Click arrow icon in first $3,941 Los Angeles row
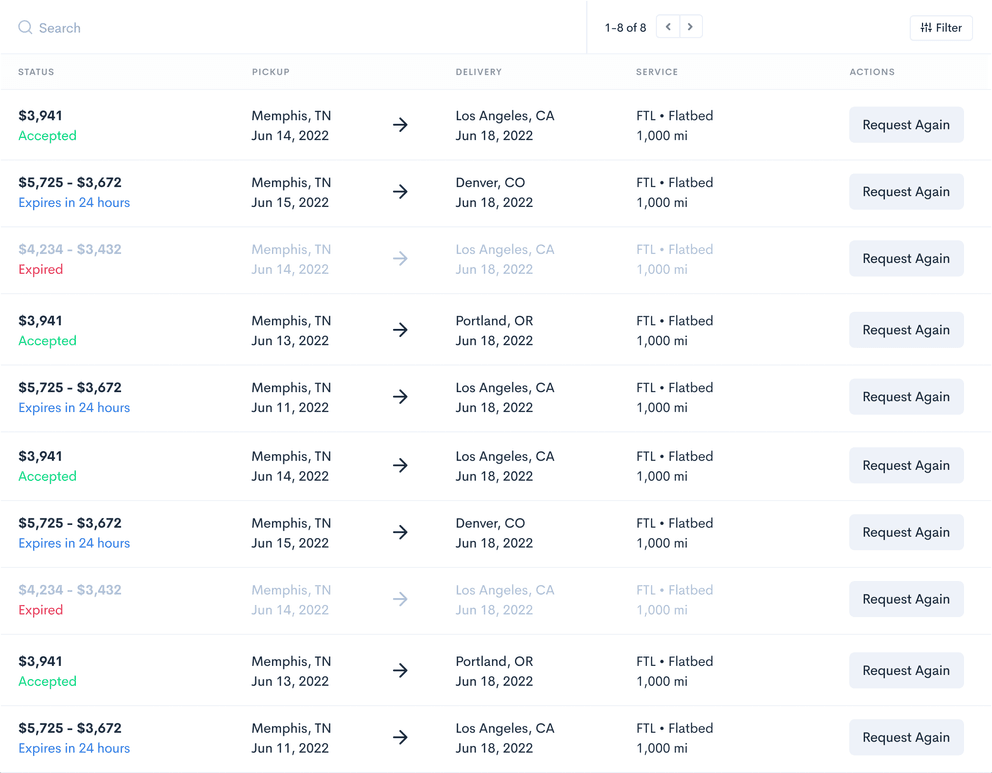The image size is (992, 773). tap(400, 125)
